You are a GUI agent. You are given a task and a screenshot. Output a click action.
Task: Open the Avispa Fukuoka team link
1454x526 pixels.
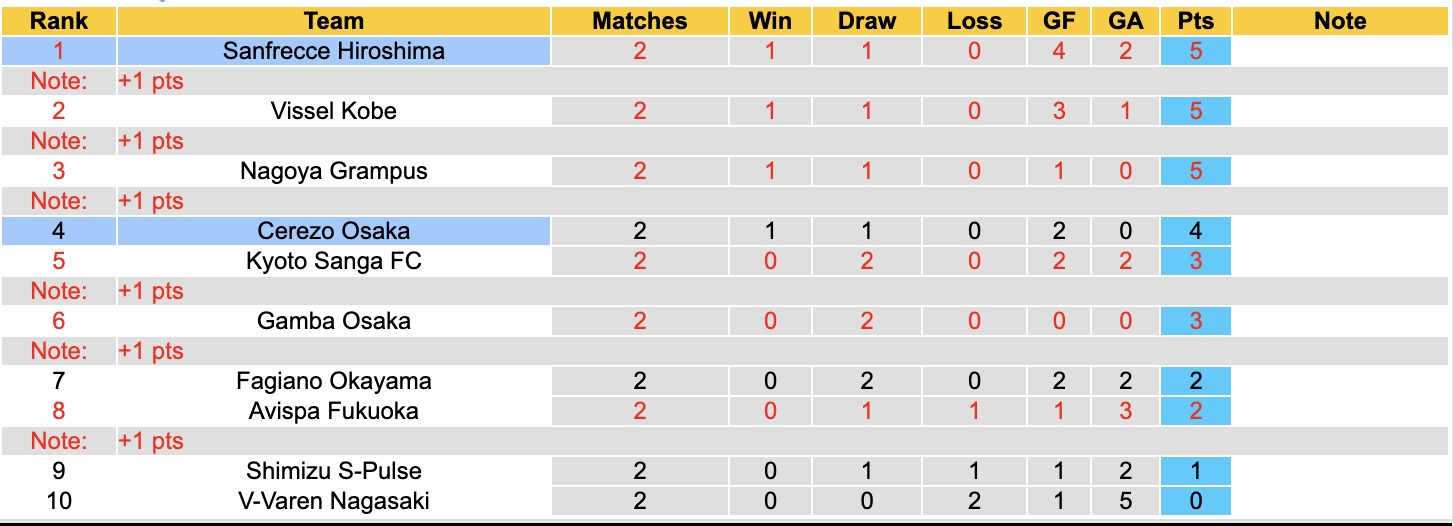[x=333, y=411]
